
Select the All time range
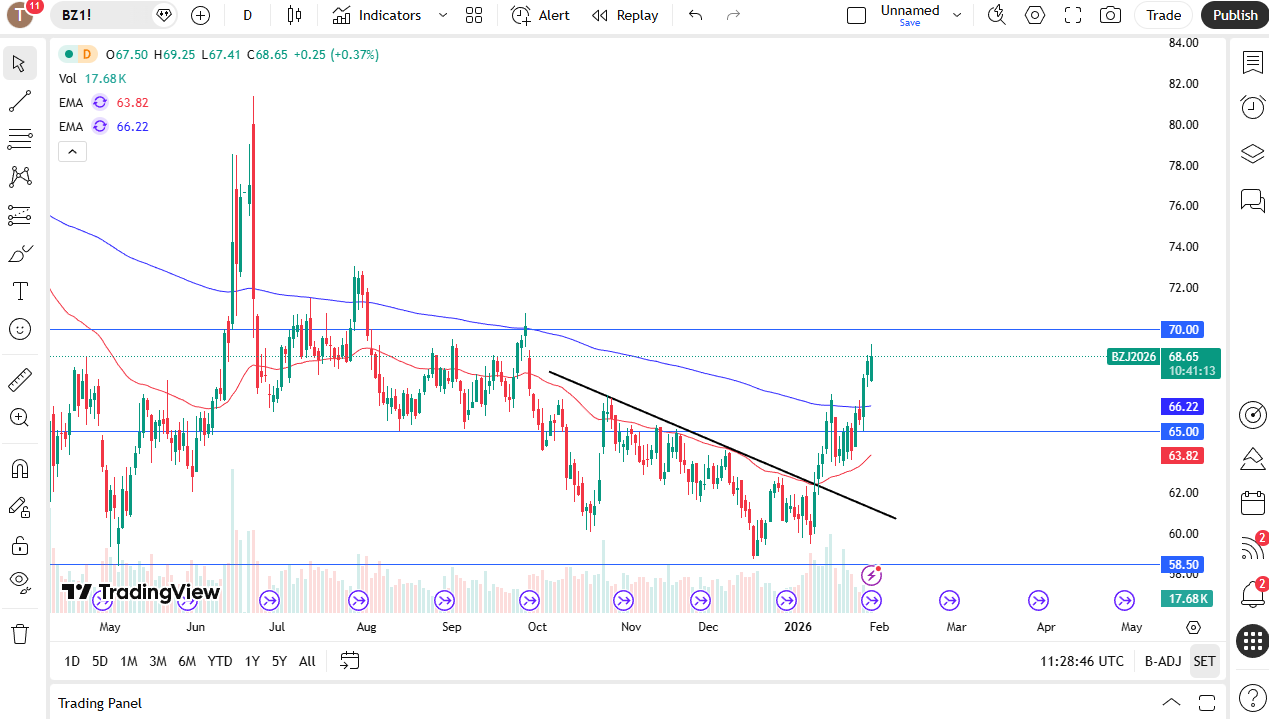point(307,661)
